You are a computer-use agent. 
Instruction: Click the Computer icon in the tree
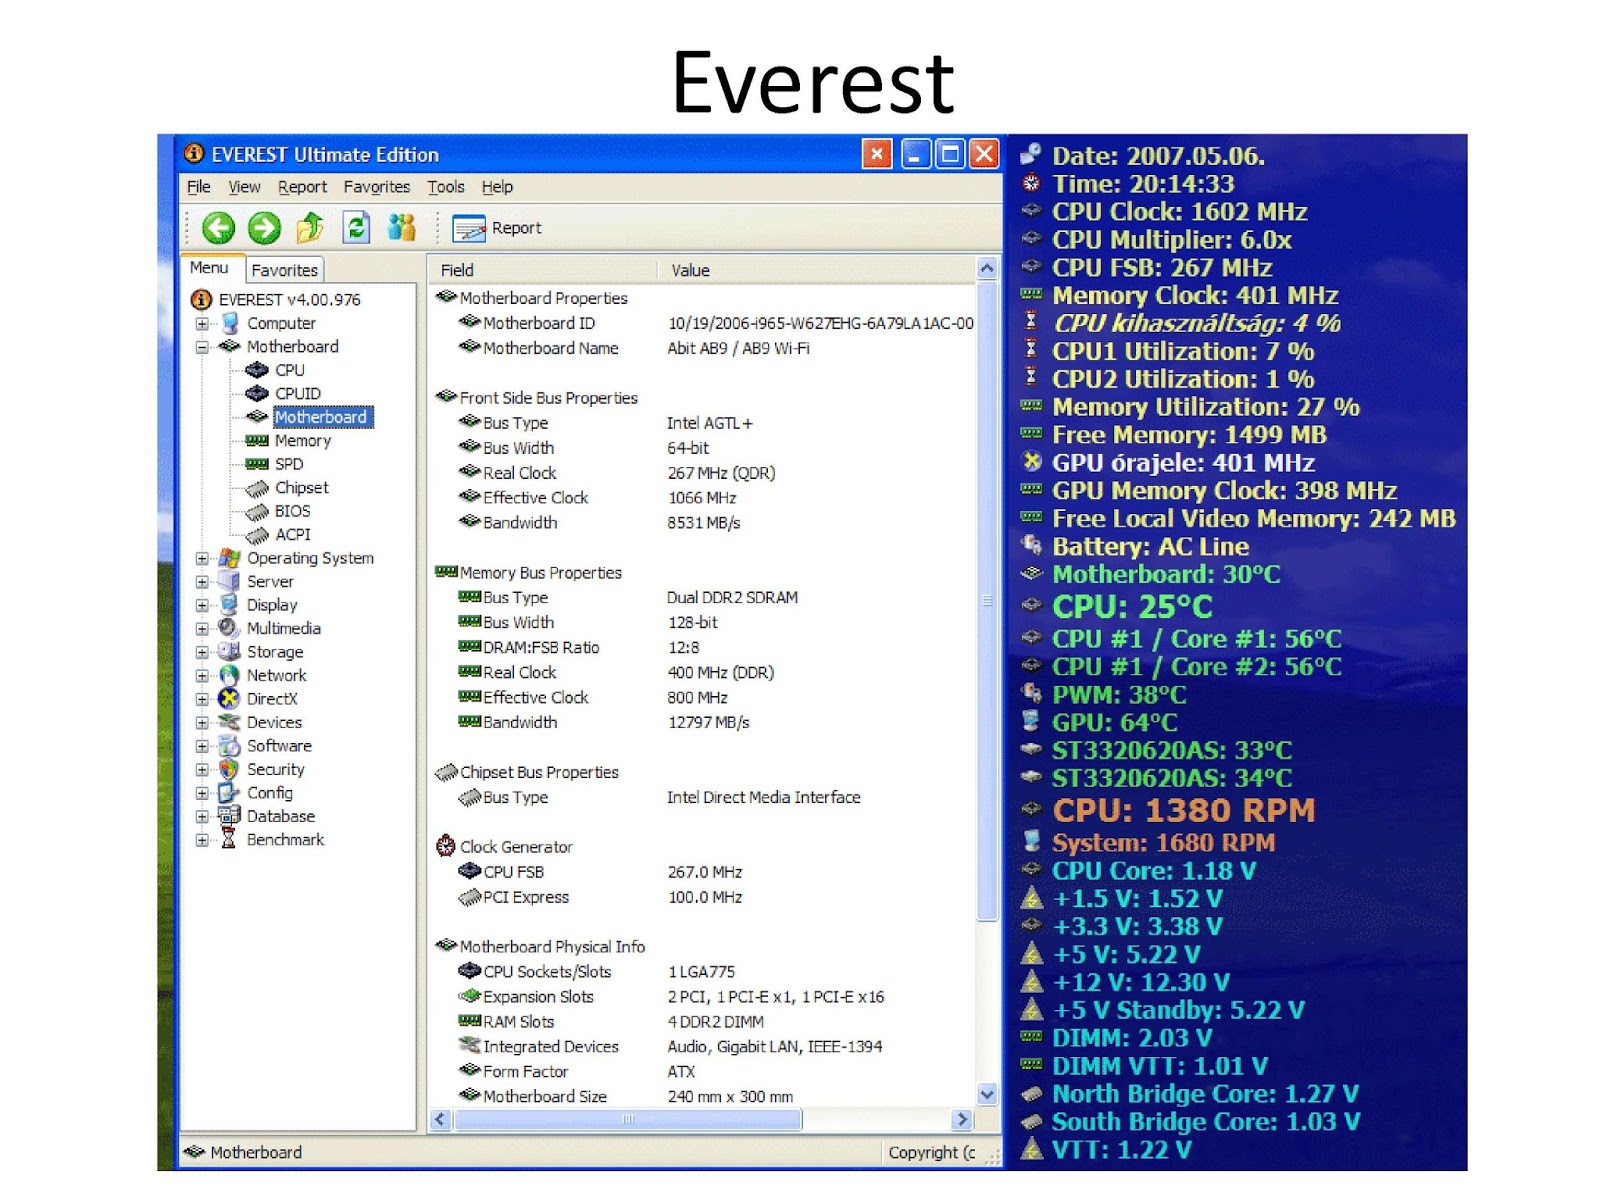230,323
